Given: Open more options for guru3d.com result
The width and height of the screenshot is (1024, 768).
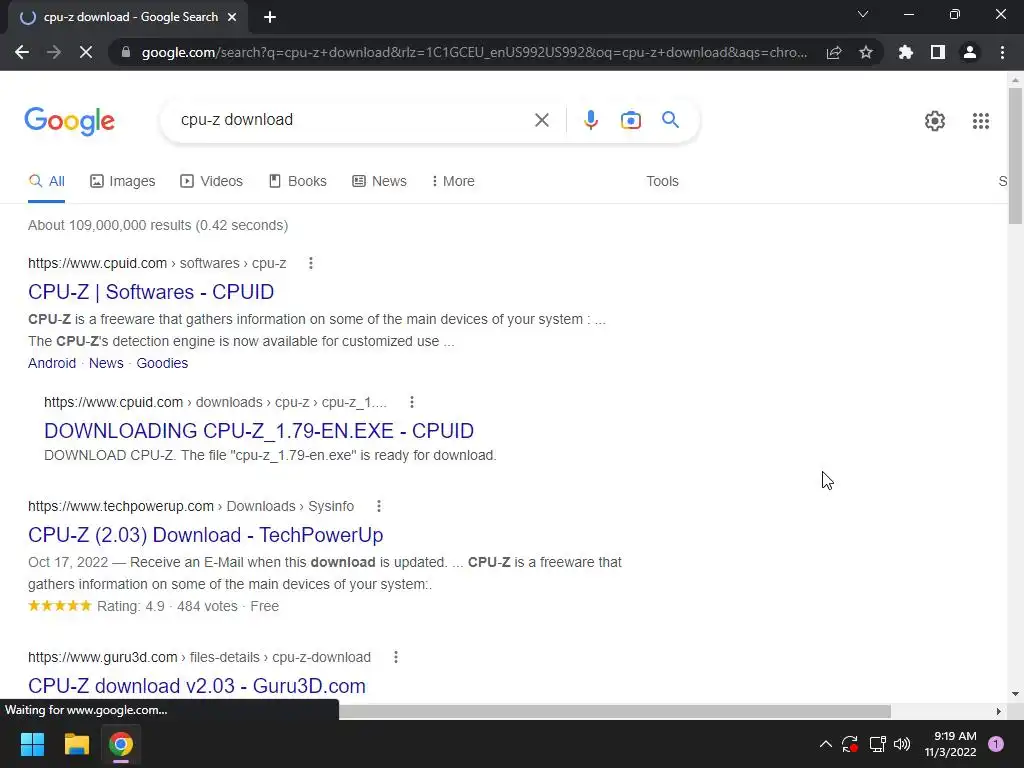Looking at the screenshot, I should point(396,657).
